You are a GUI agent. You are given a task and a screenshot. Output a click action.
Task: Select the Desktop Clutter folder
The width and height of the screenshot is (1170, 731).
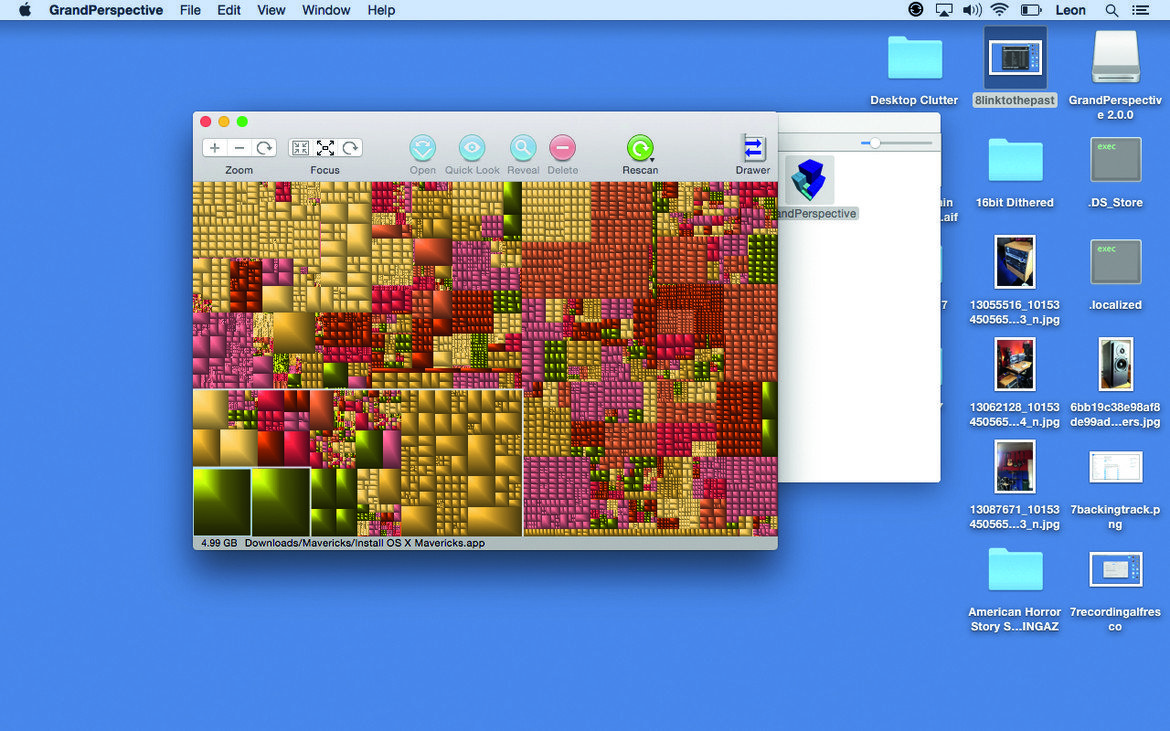pos(914,58)
